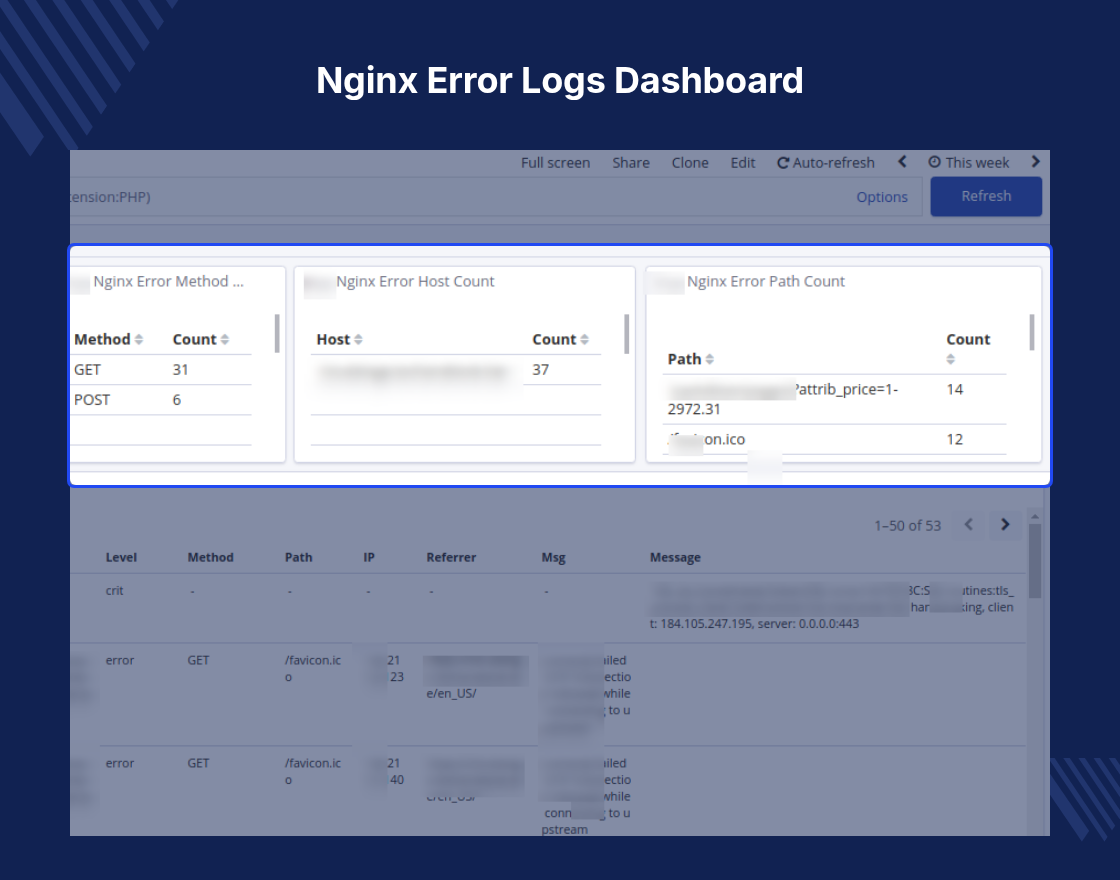Click the Level column header

[x=121, y=558]
